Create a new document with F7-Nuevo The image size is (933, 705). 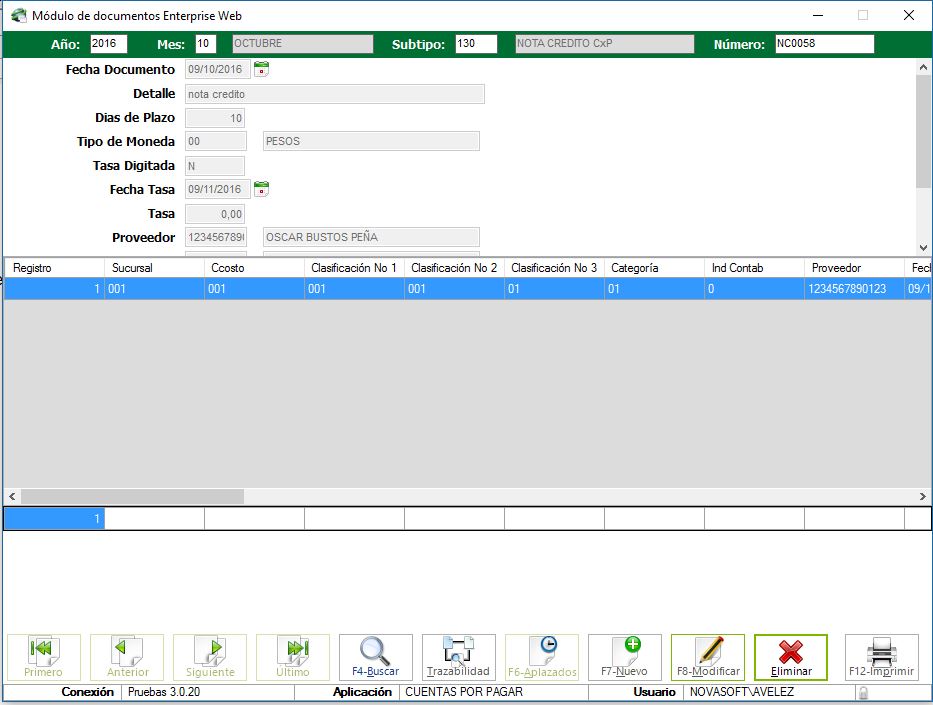pos(625,657)
